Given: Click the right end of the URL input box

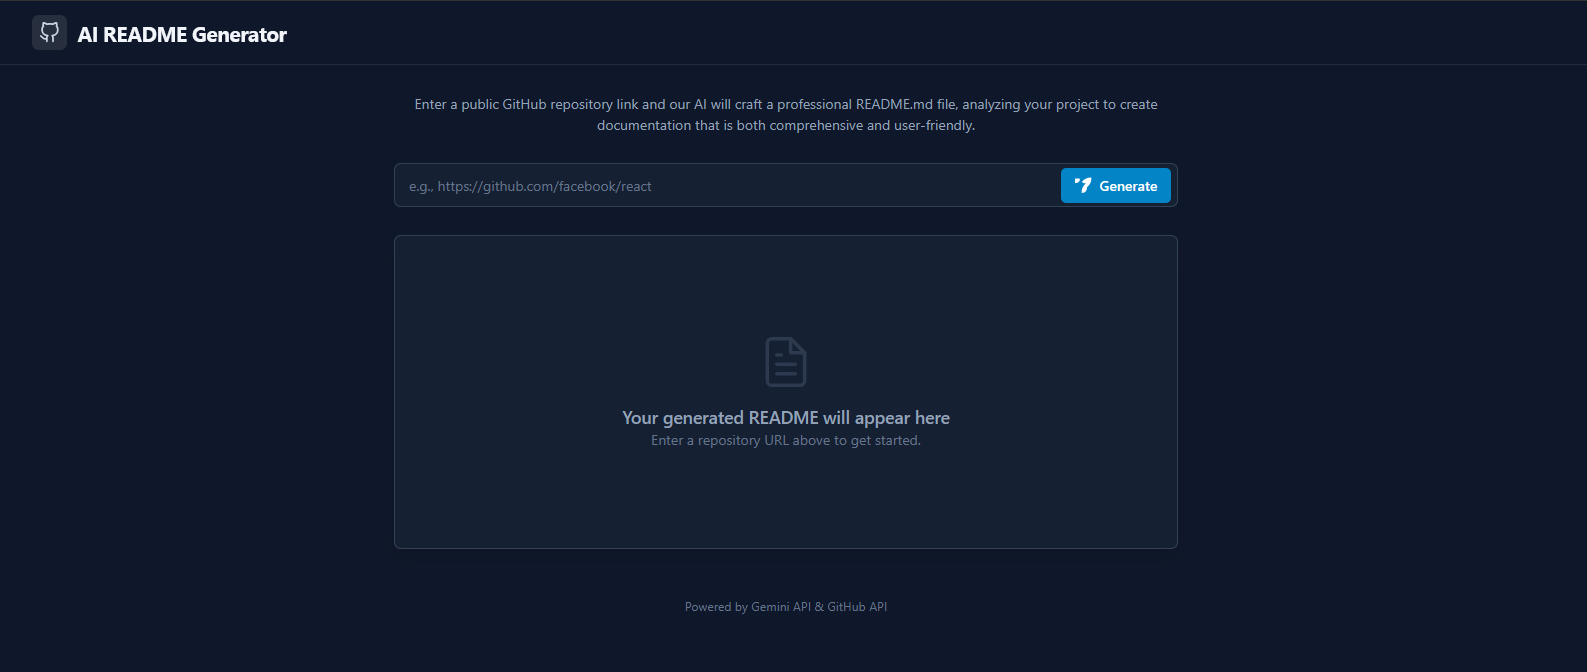Looking at the screenshot, I should pos(1040,186).
